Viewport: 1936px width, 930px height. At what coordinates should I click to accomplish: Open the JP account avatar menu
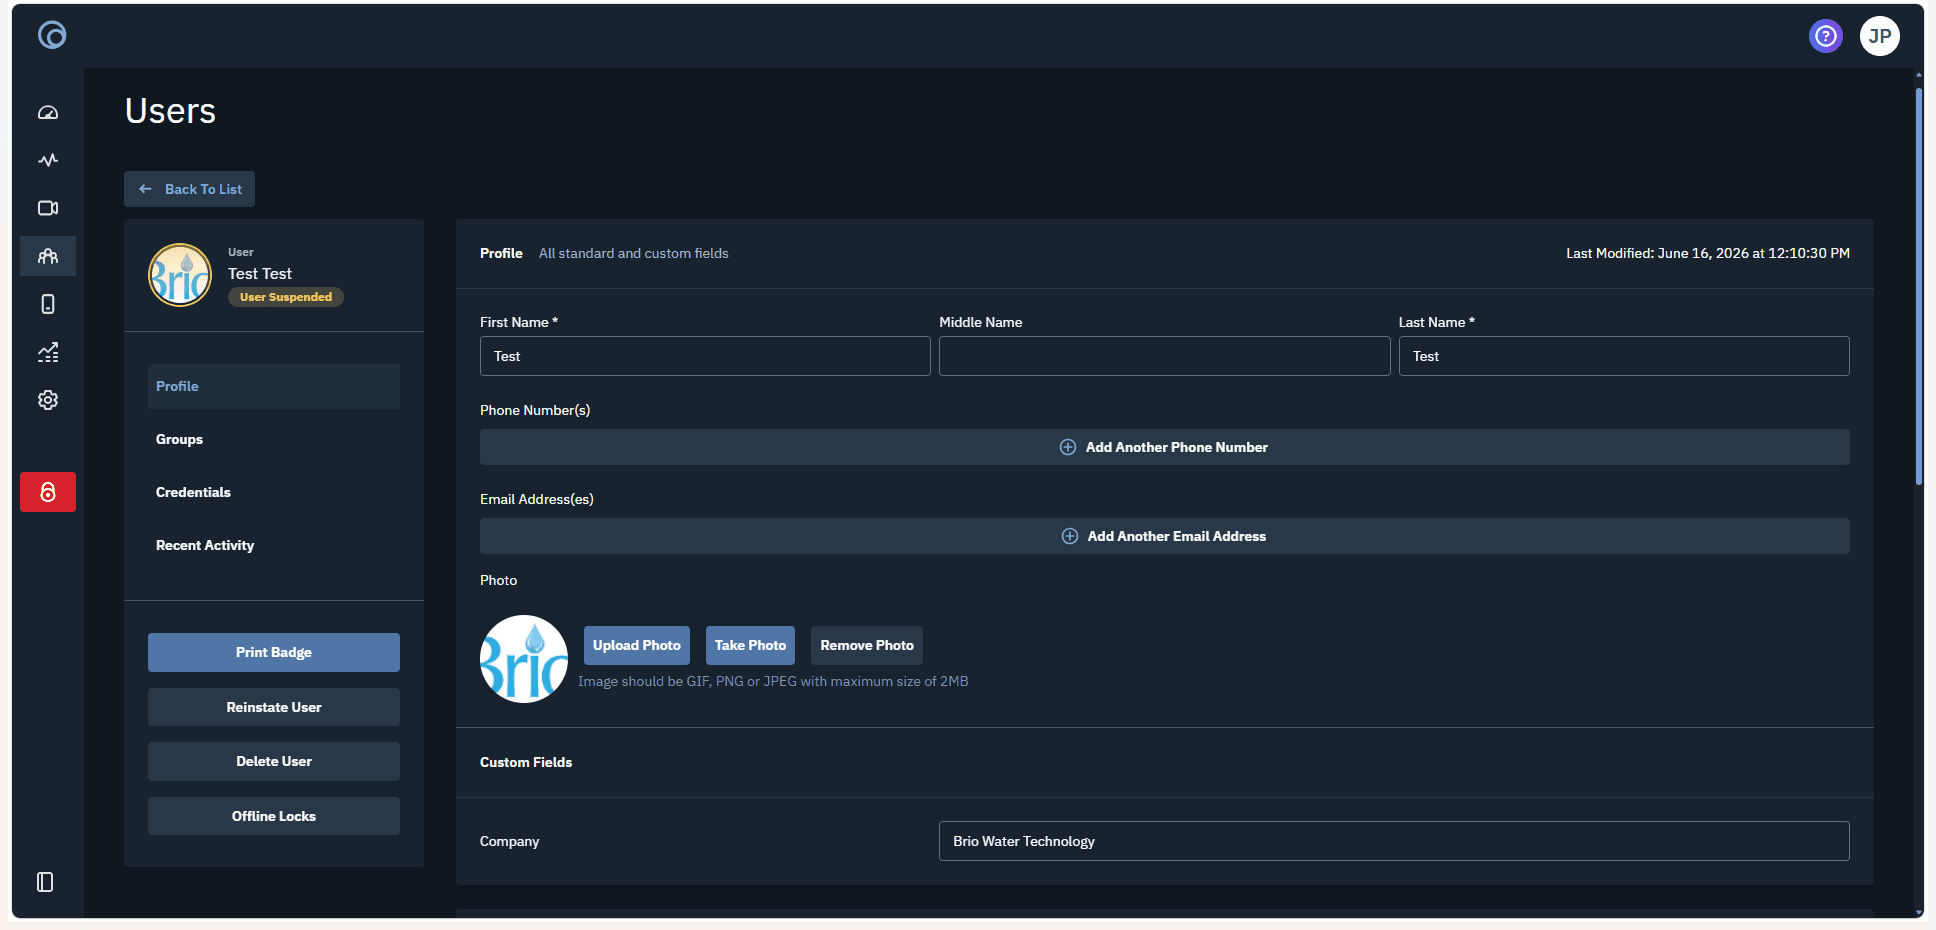tap(1880, 36)
